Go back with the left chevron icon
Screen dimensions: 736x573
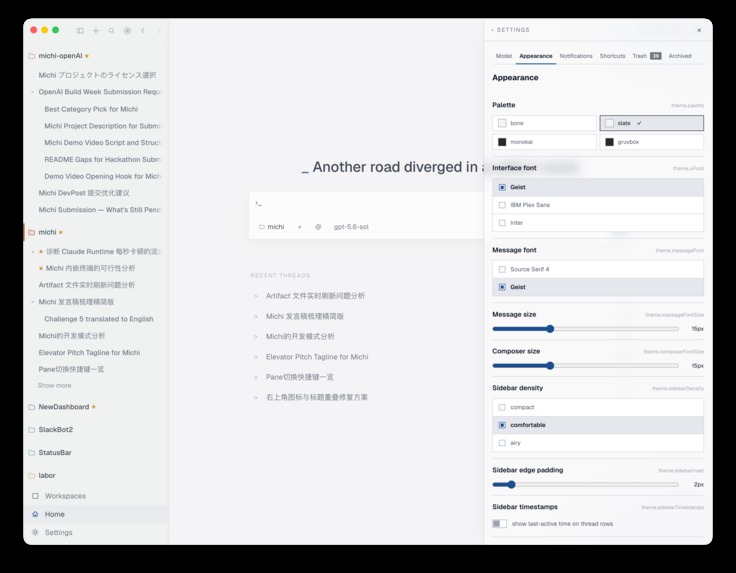pos(143,31)
